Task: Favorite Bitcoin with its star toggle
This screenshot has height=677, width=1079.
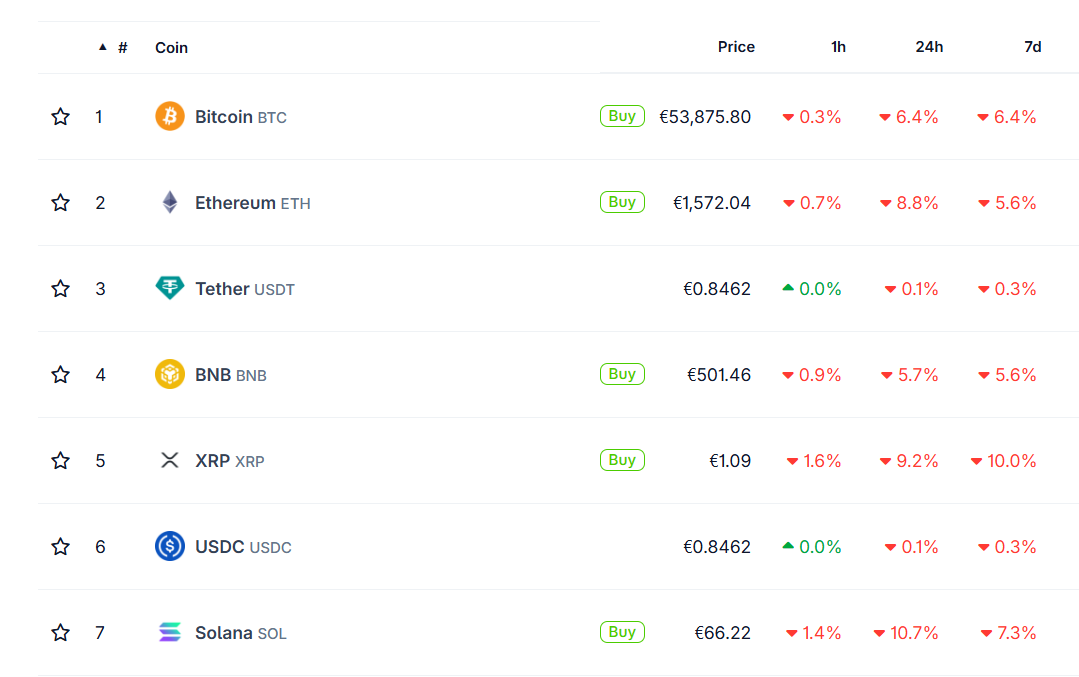Action: click(x=61, y=117)
